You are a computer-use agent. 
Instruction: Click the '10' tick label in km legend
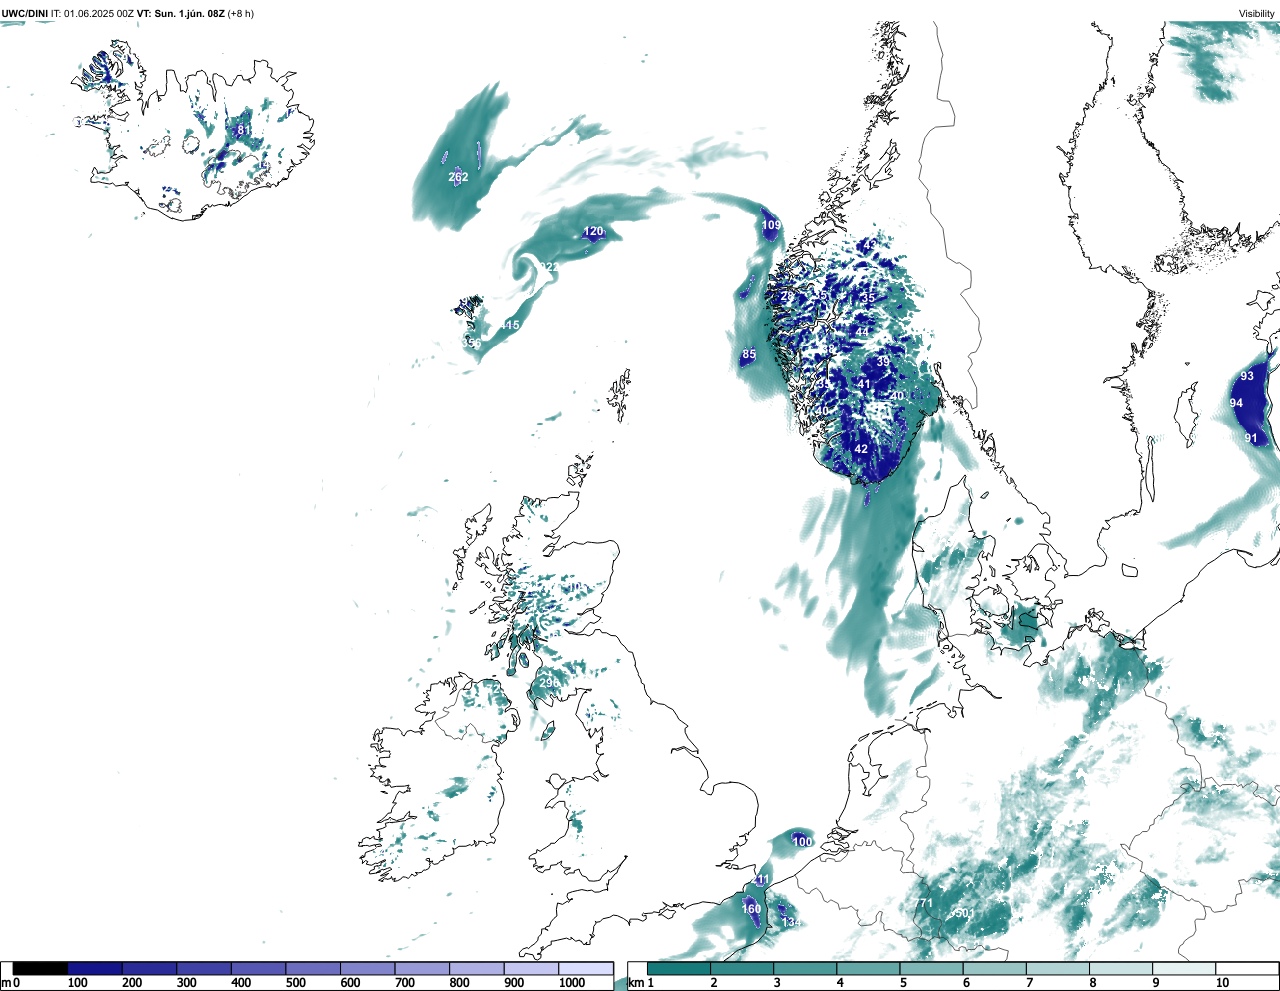(x=1222, y=983)
